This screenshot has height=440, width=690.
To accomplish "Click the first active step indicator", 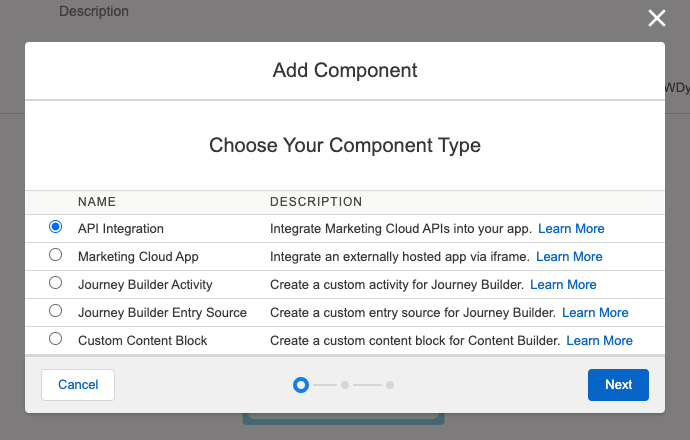I will coord(301,385).
